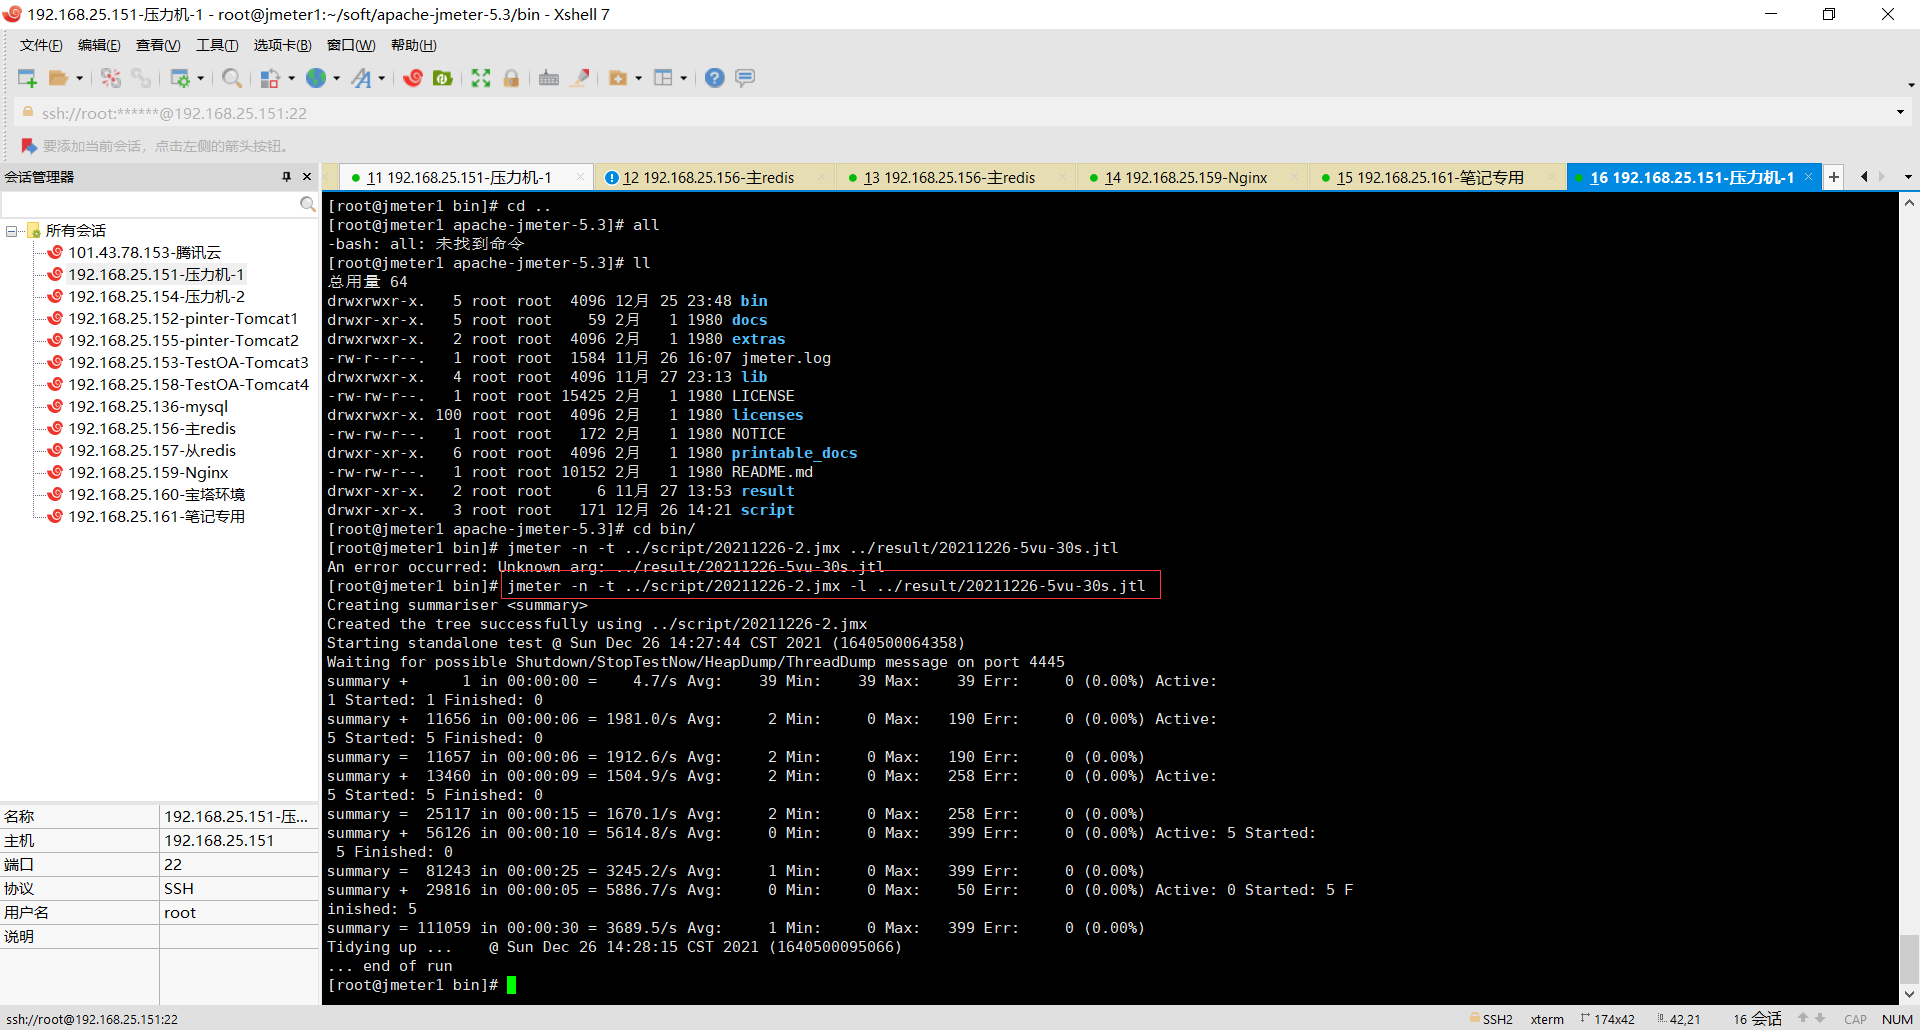
Task: Open the tab list dropdown arrow
Action: click(x=1908, y=177)
